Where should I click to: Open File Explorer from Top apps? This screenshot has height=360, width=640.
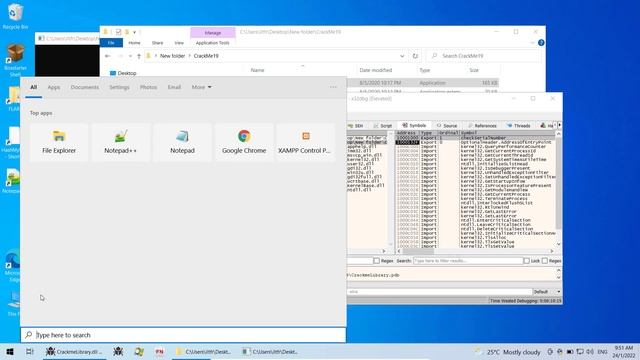pyautogui.click(x=59, y=142)
